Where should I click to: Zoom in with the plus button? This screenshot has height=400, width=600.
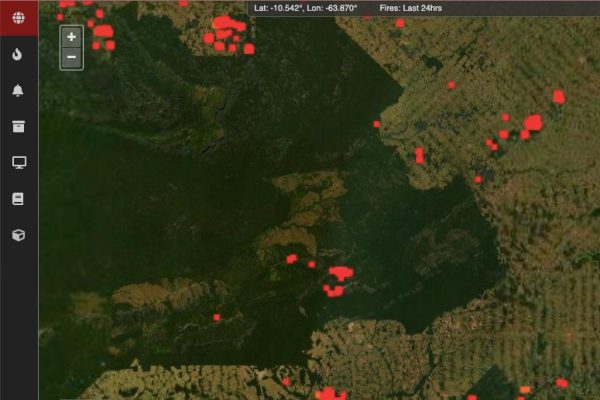tap(72, 37)
